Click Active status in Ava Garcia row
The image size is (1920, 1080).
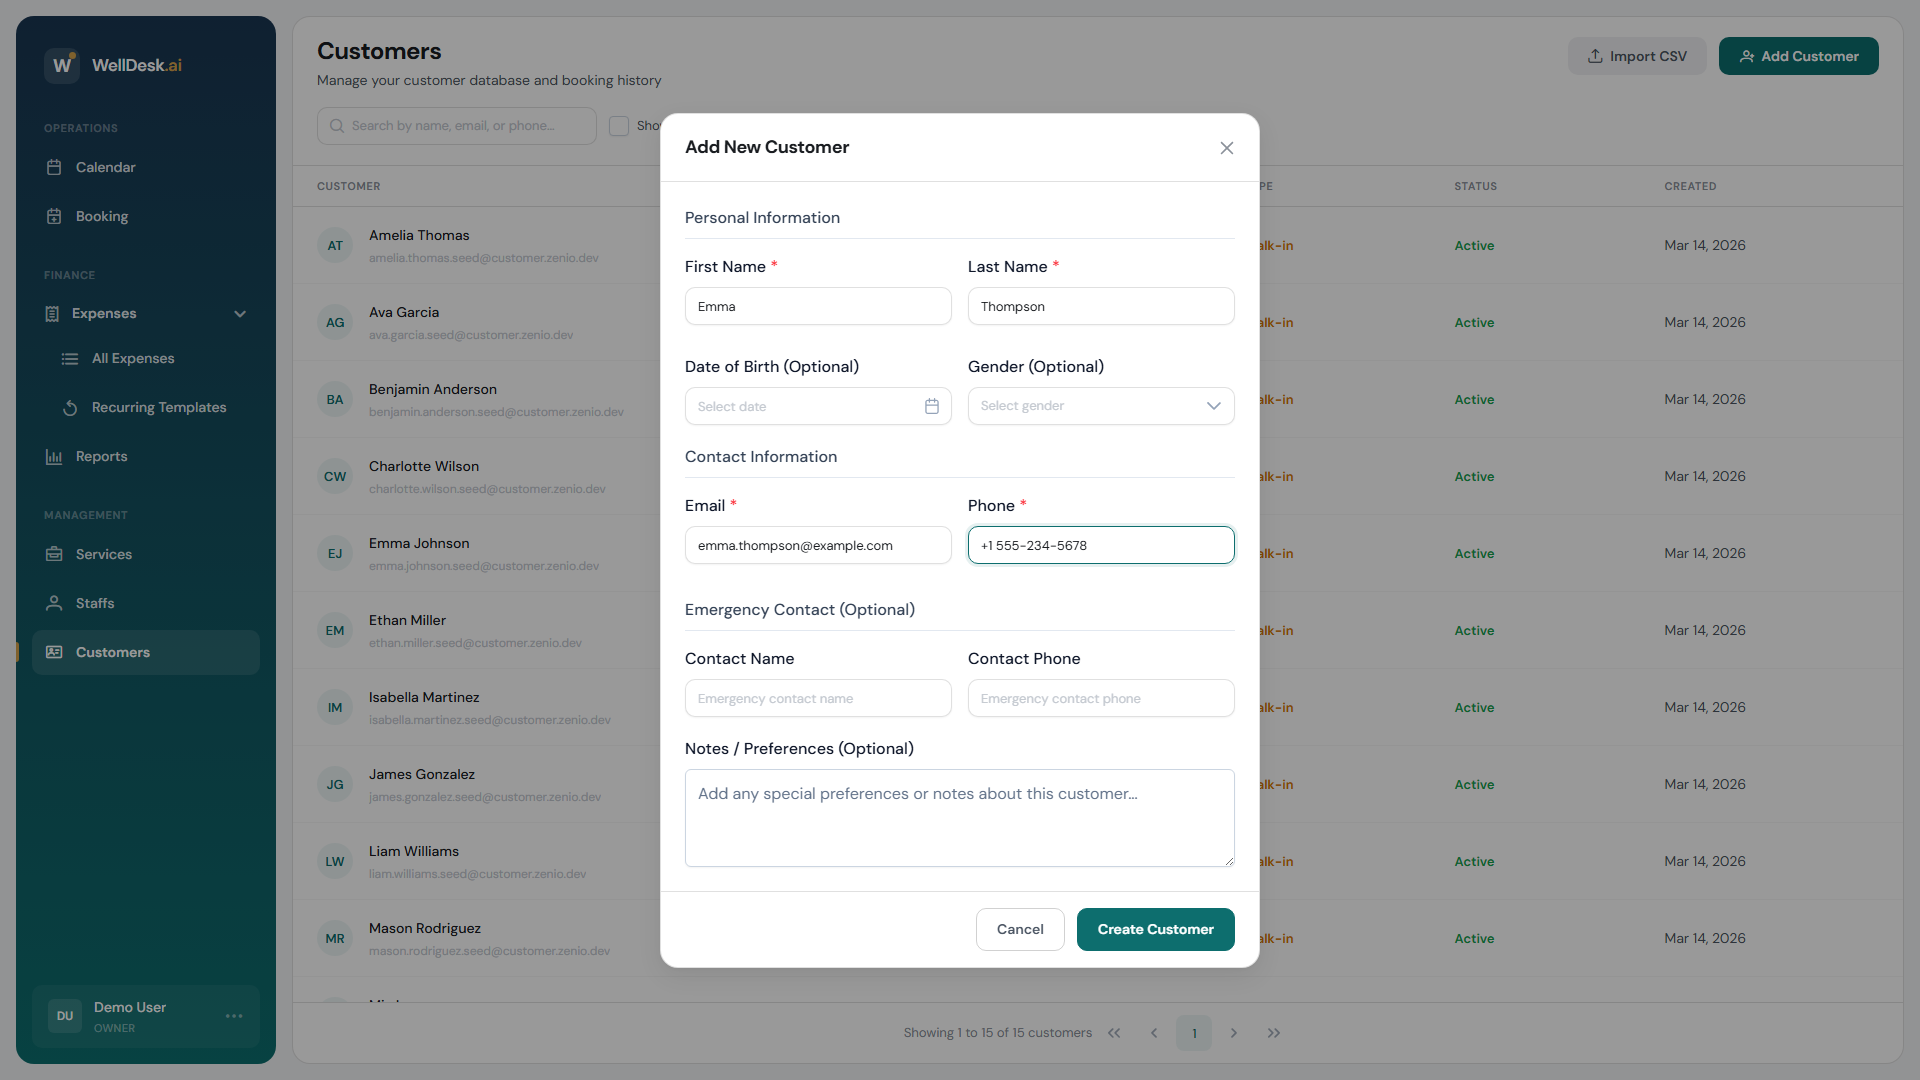tap(1474, 323)
